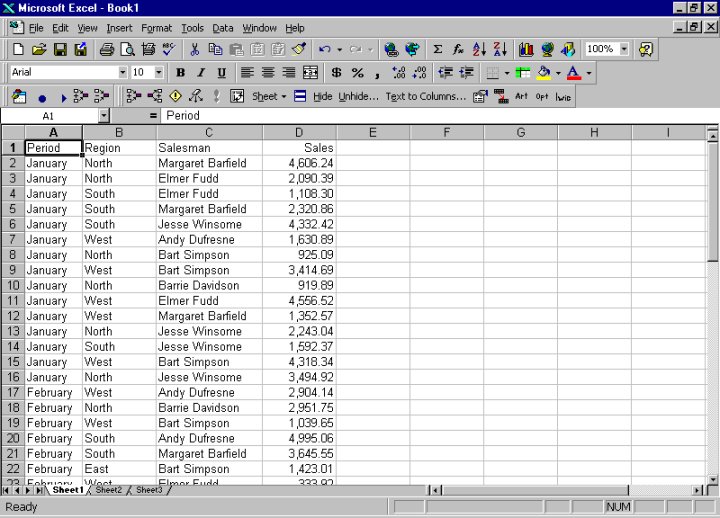The image size is (720, 518).
Task: Switch to the Sheet3 tab
Action: pyautogui.click(x=149, y=490)
